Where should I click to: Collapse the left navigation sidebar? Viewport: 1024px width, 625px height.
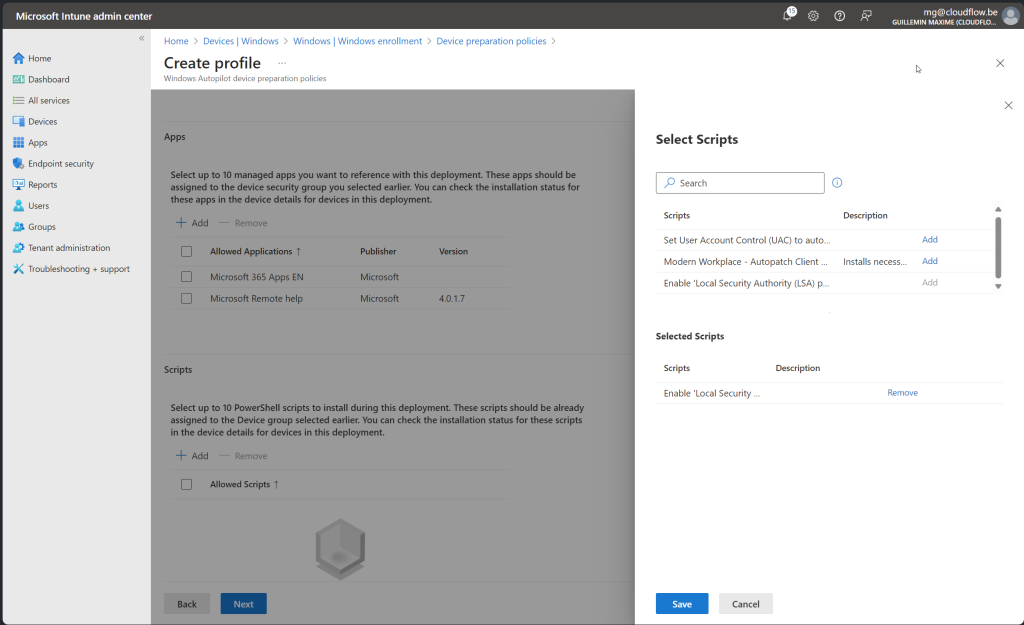point(142,38)
